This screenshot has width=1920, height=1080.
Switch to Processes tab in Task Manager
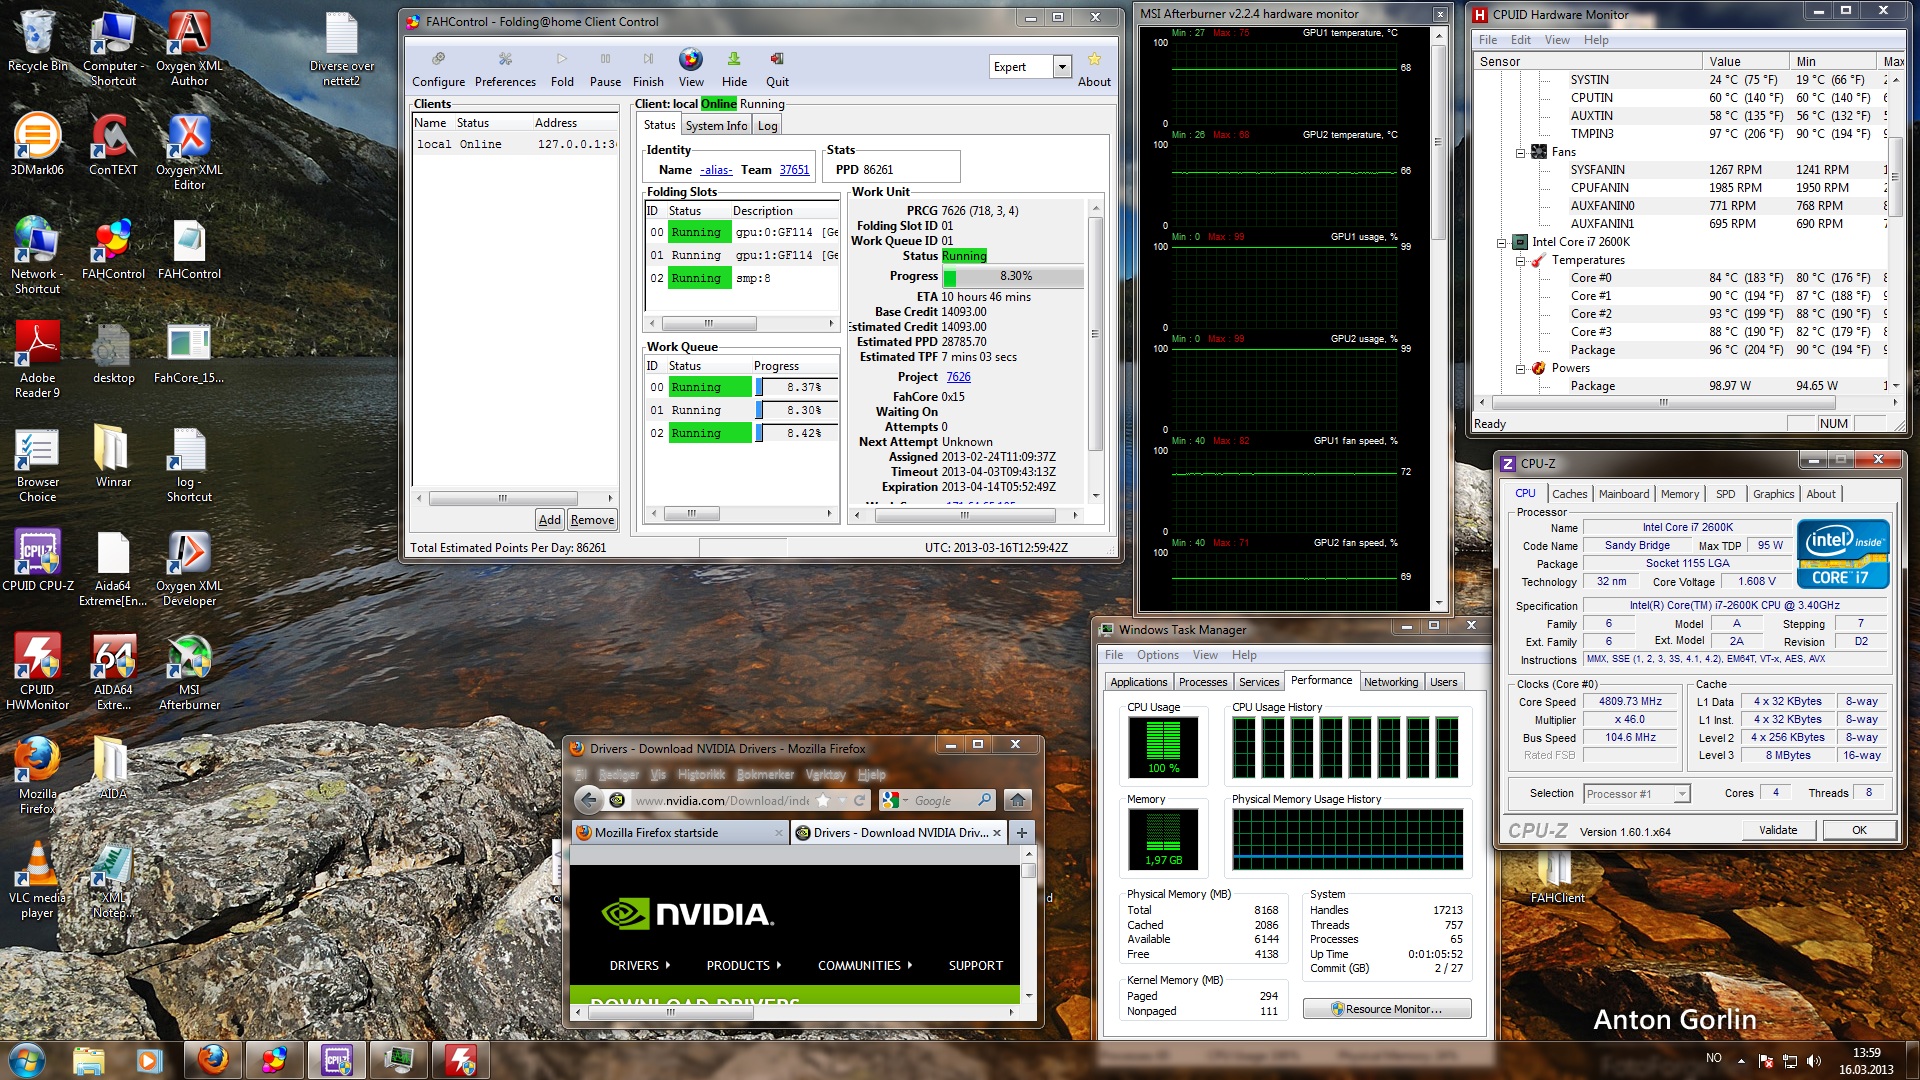click(1202, 682)
